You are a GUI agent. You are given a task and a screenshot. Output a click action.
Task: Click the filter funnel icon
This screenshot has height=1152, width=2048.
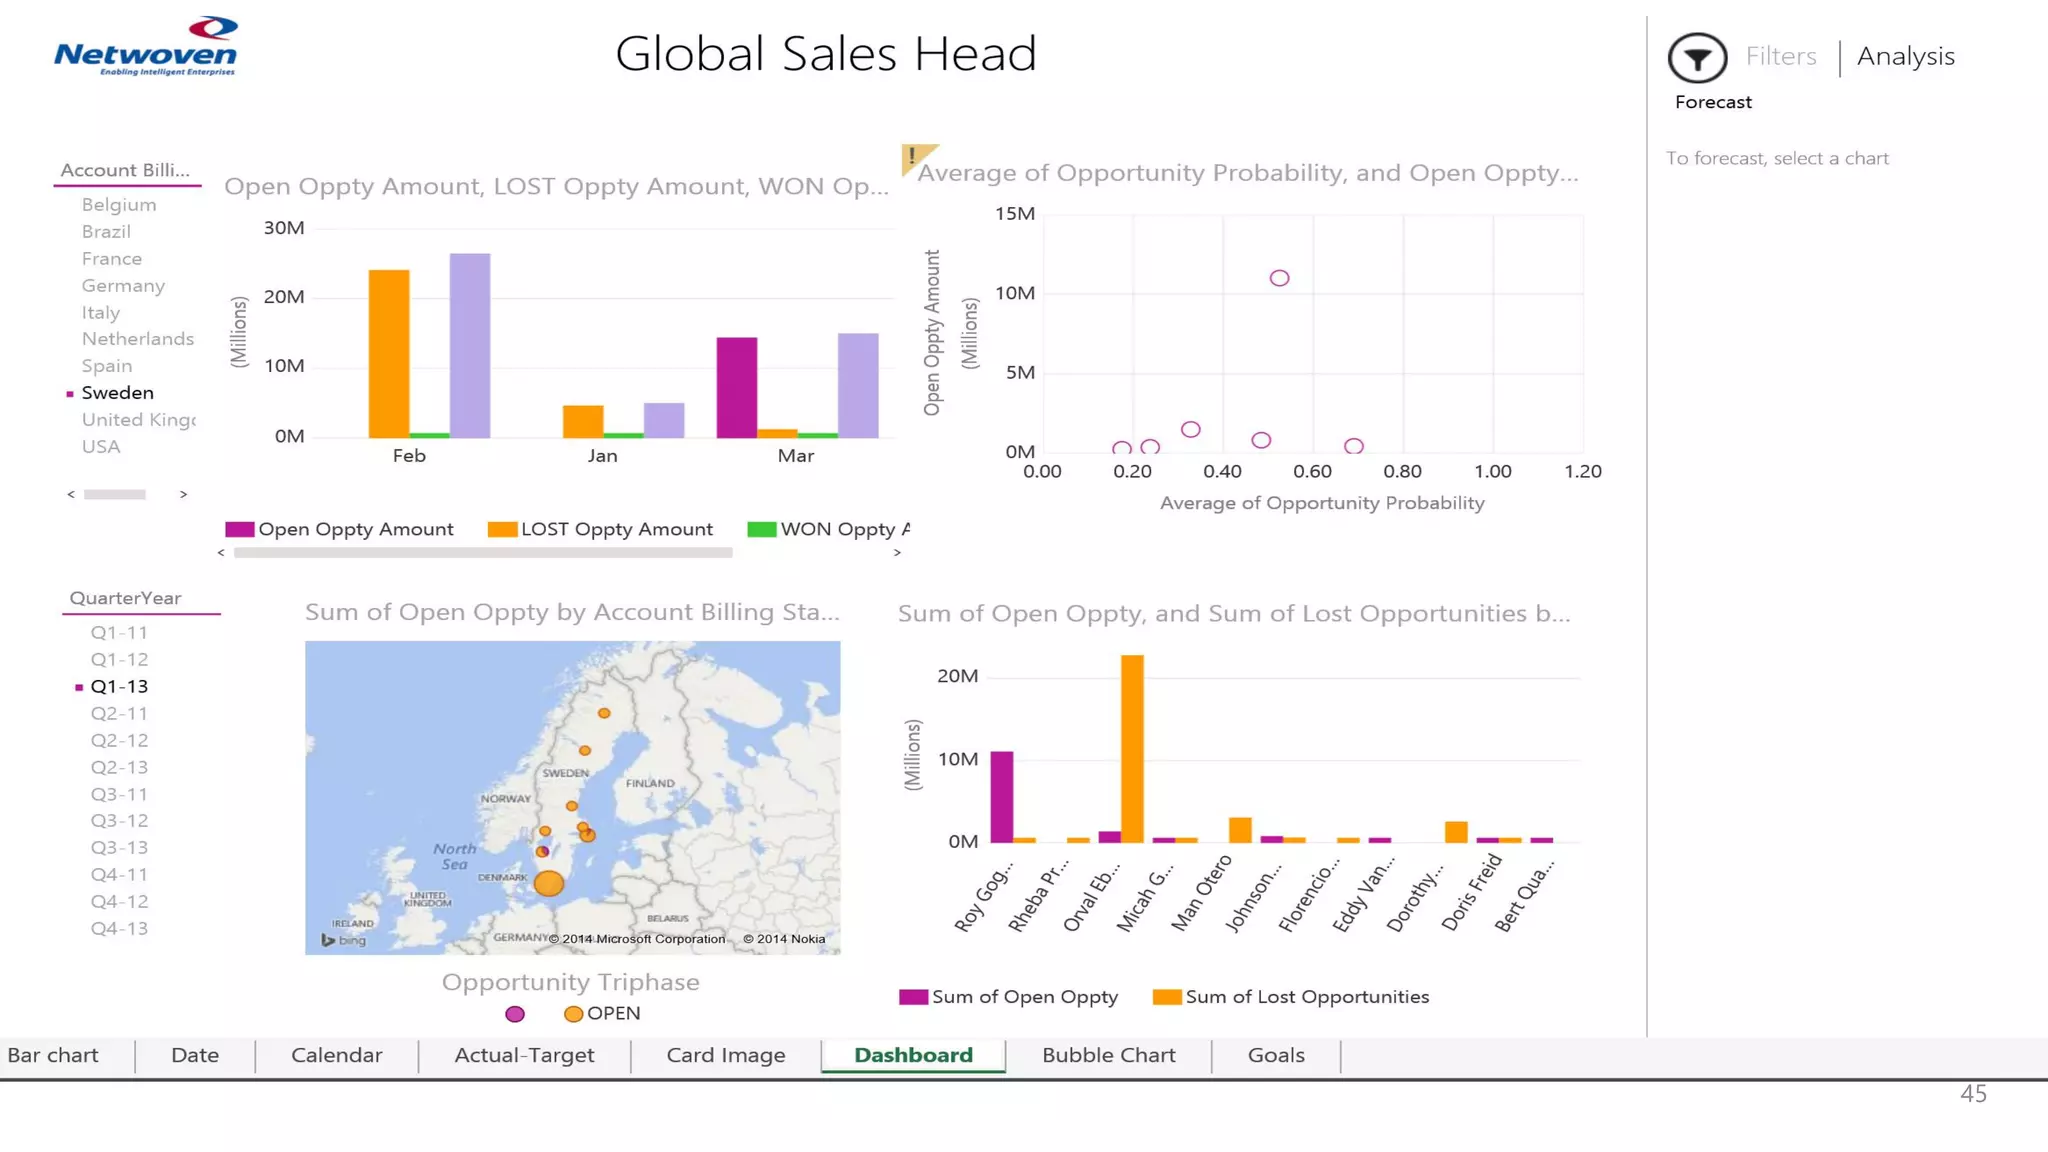[x=1697, y=58]
